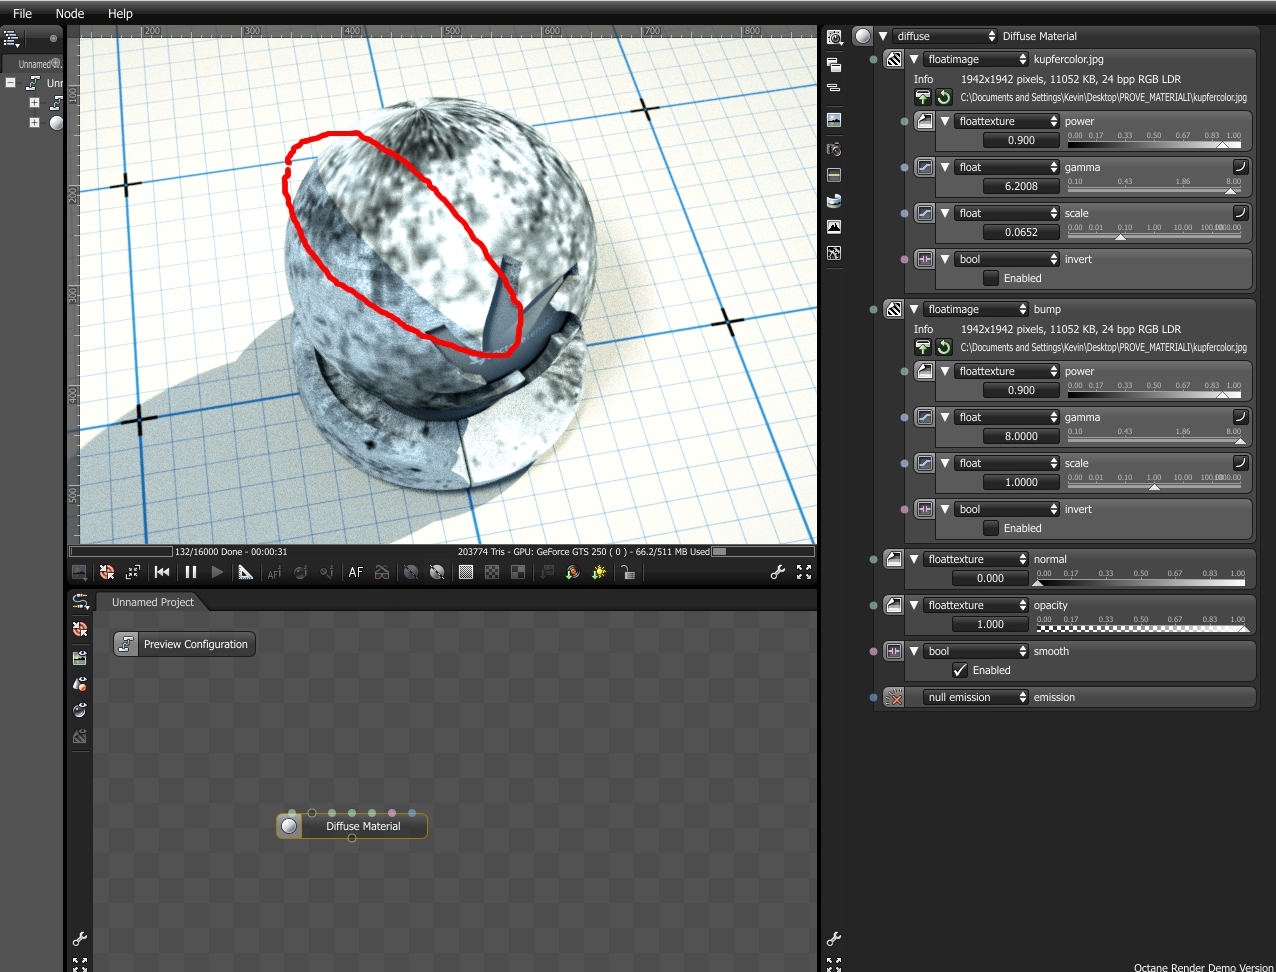Open outliner list view icon at top left
This screenshot has width=1276, height=972.
click(x=11, y=39)
